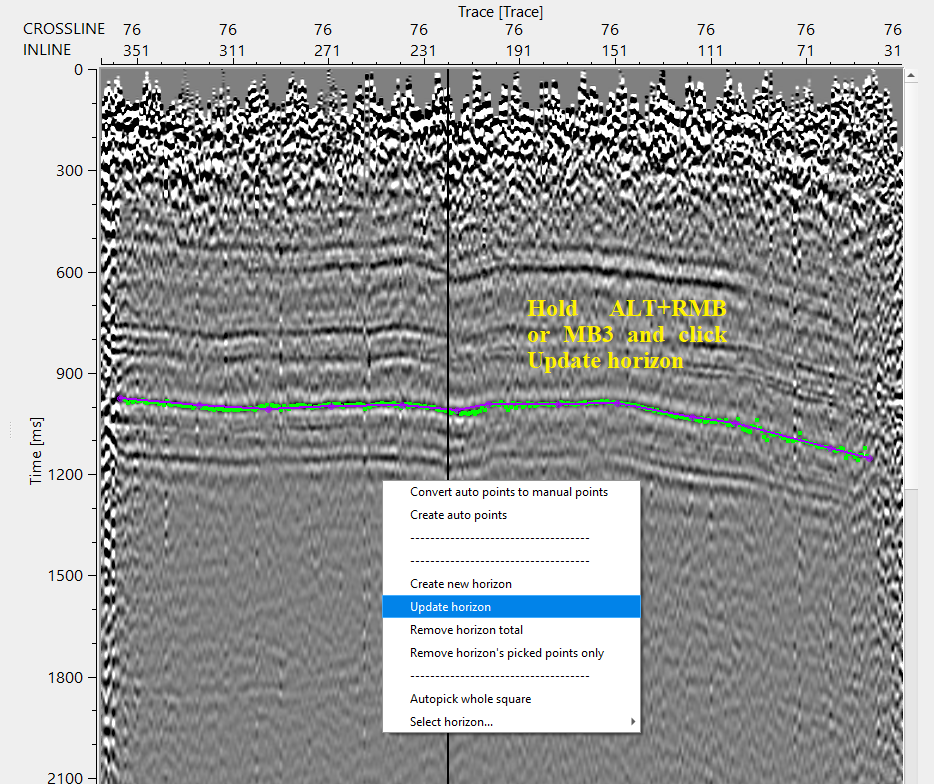Click the purple horizon endpoint at far right

869,458
